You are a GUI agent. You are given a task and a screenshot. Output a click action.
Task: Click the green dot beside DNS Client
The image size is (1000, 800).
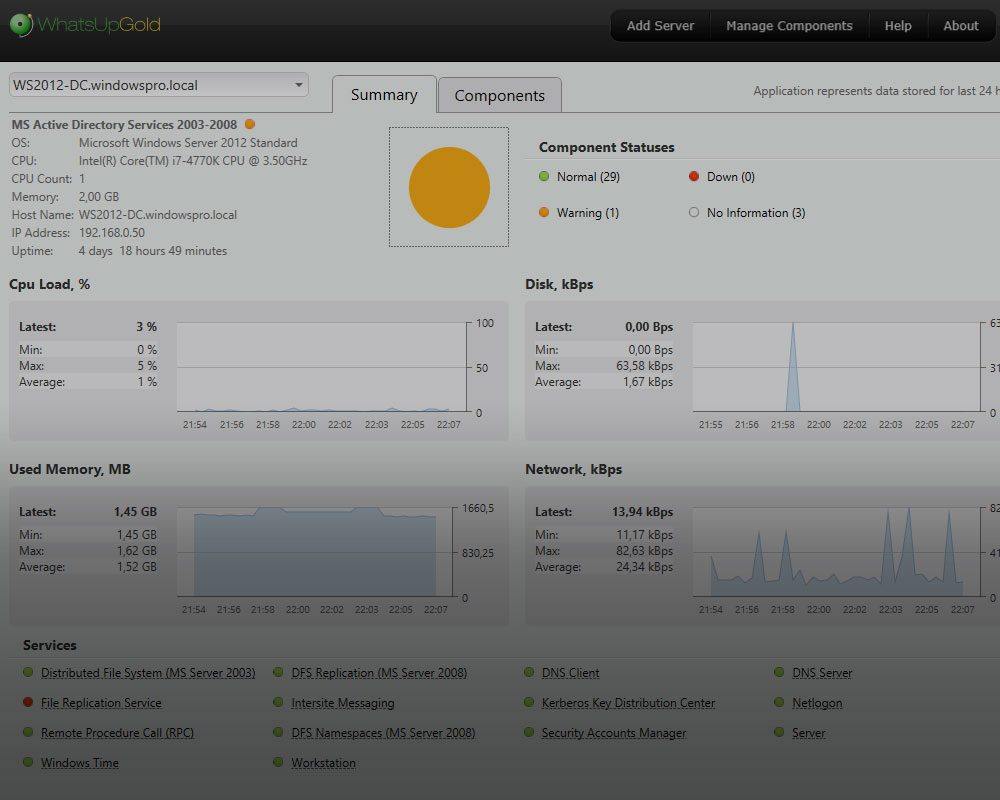point(529,672)
